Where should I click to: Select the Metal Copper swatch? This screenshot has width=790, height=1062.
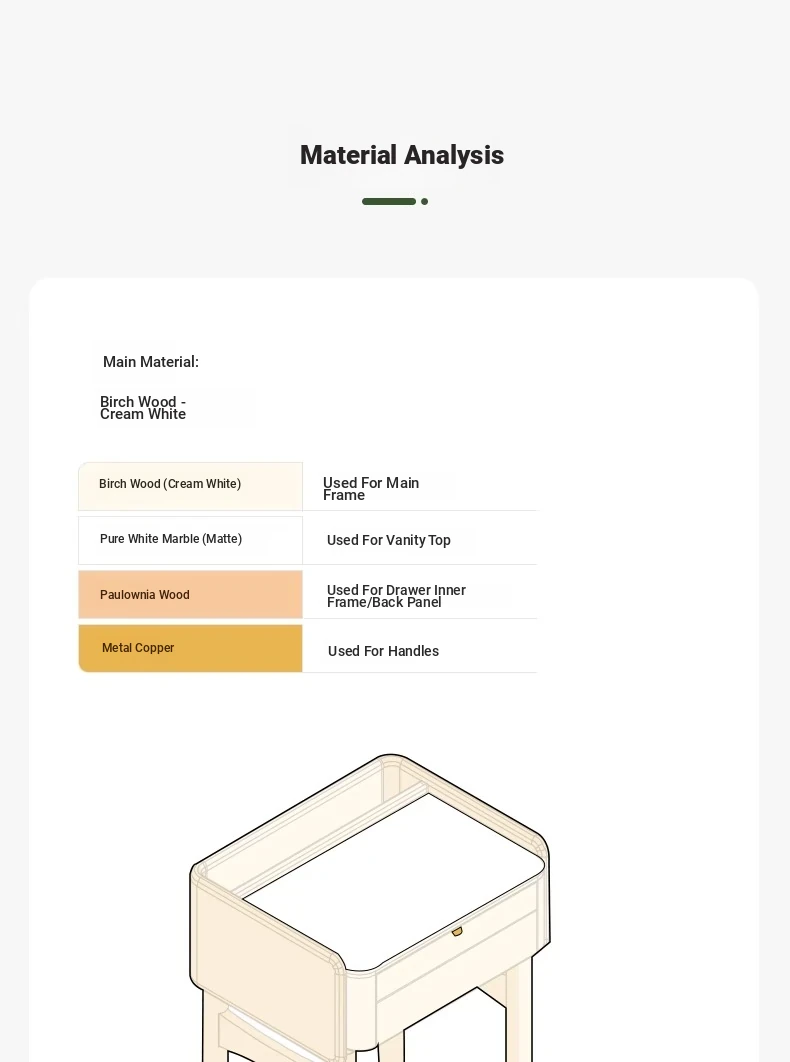[x=190, y=648]
